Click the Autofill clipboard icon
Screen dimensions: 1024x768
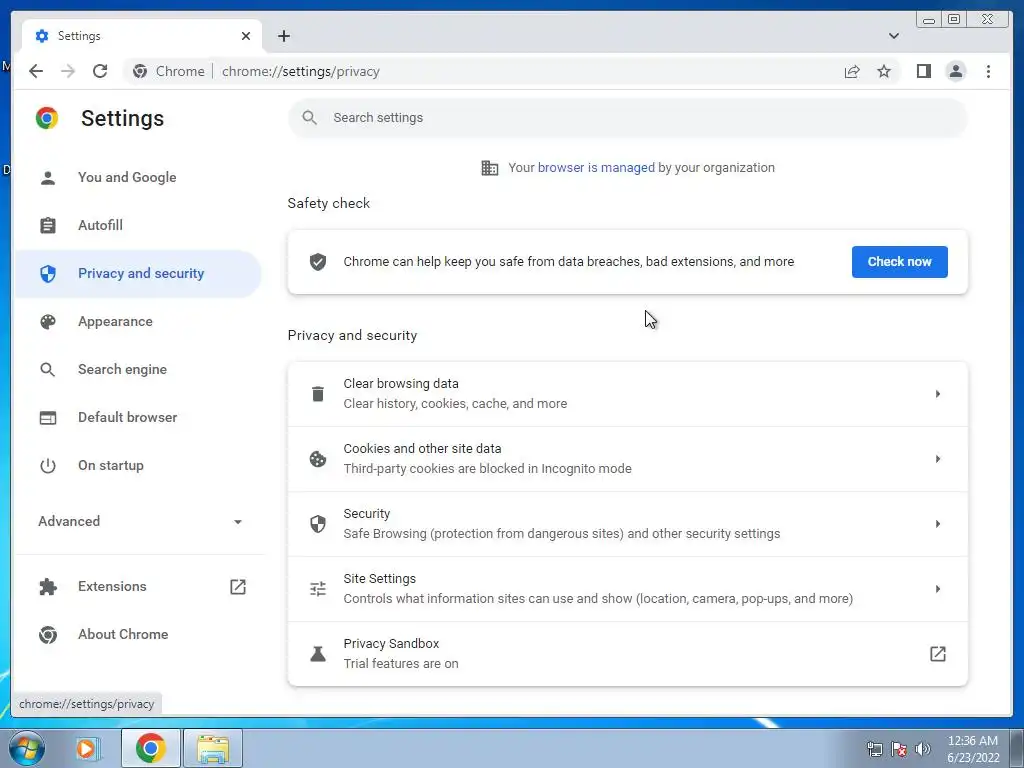point(48,225)
